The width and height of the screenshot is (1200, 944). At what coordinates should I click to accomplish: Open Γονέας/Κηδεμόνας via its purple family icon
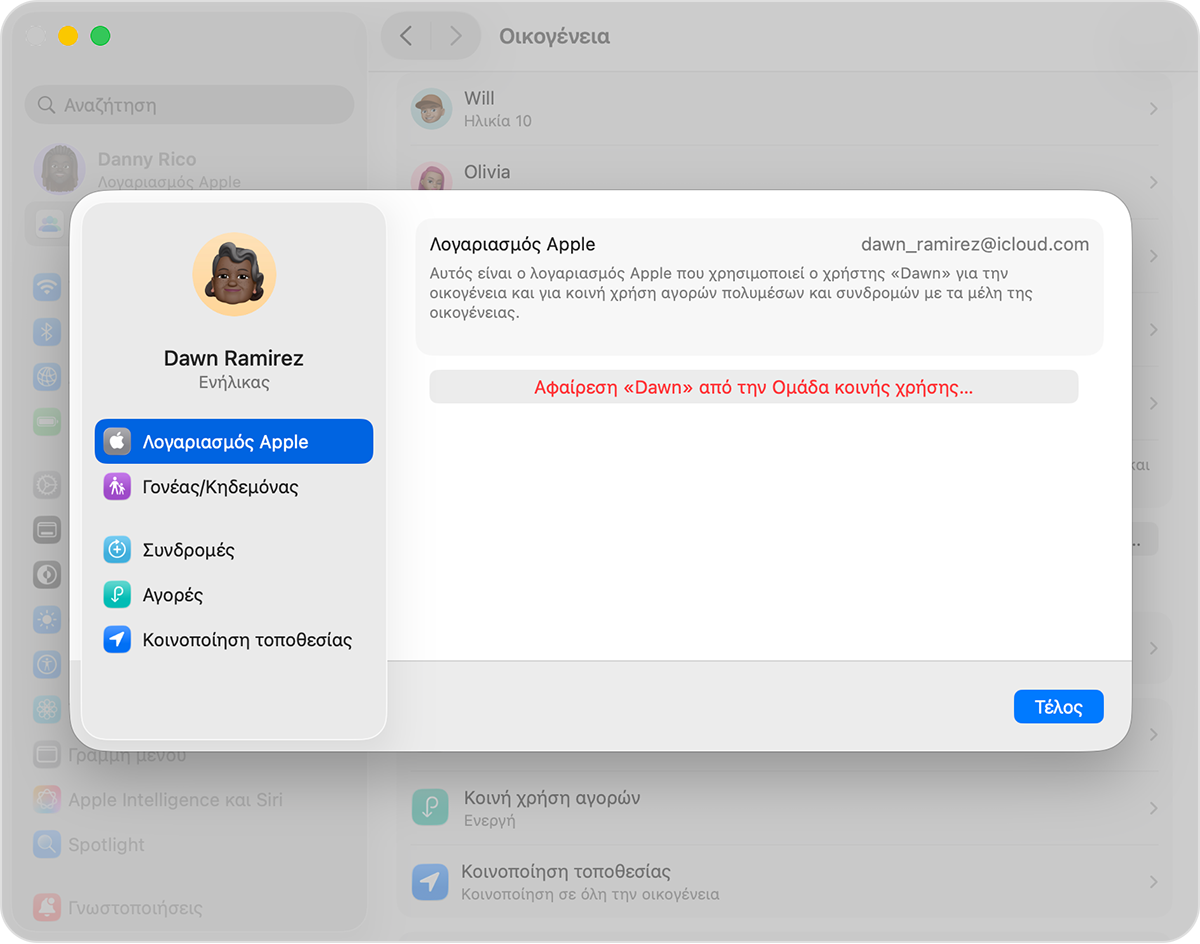[x=119, y=487]
